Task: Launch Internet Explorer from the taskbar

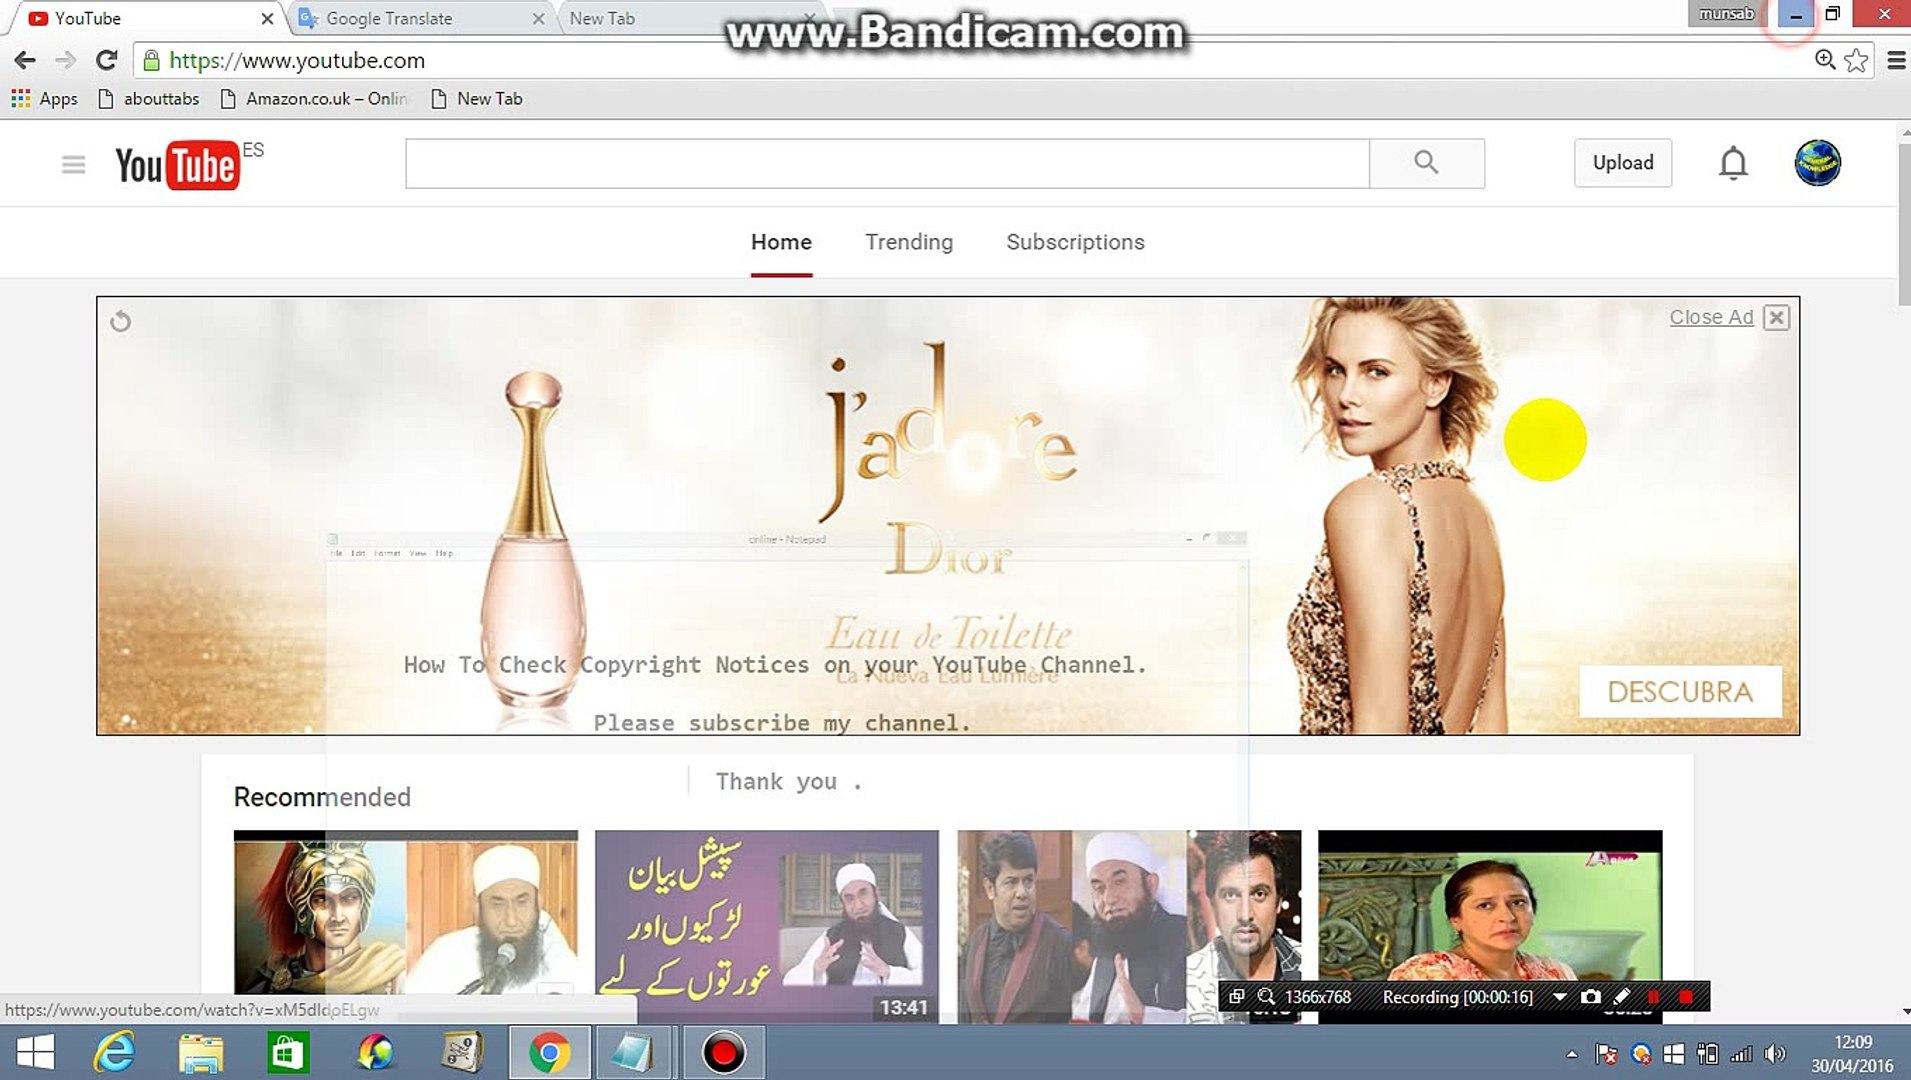Action: pyautogui.click(x=114, y=1052)
